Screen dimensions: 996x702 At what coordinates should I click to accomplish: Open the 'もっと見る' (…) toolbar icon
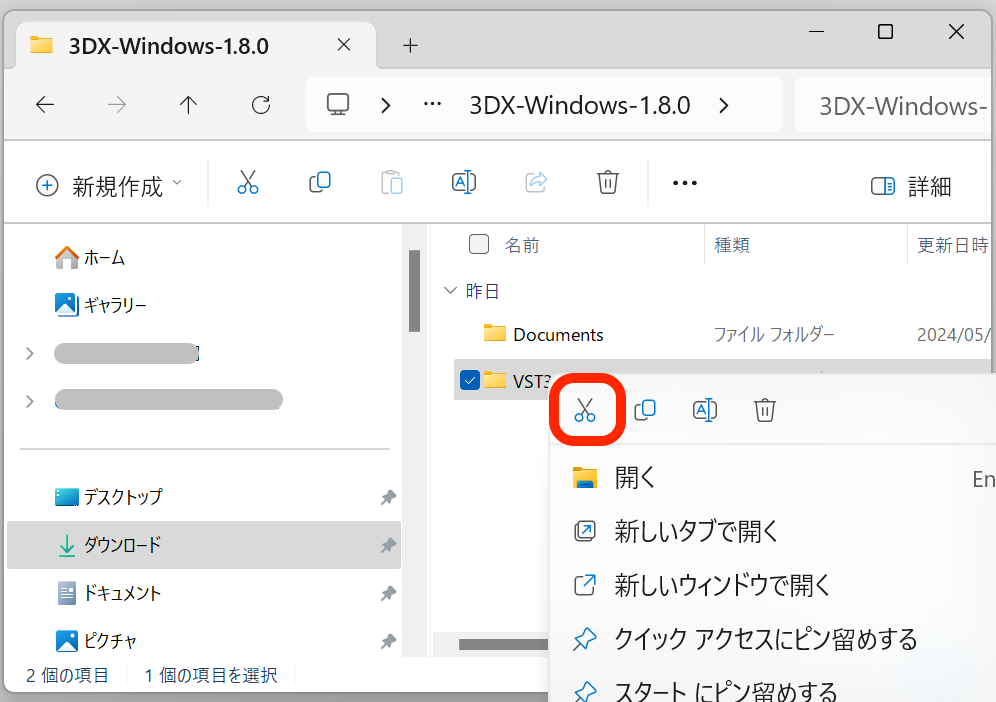684,182
